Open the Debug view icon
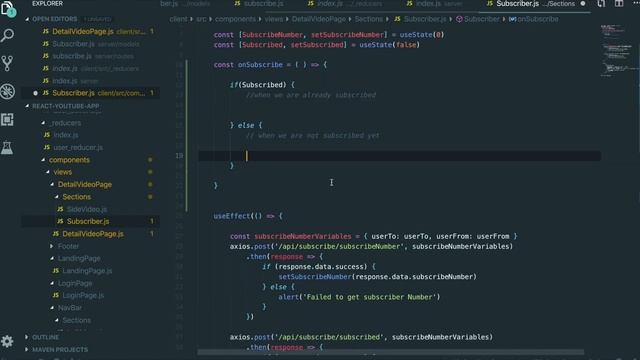The height and width of the screenshot is (360, 640). pyautogui.click(x=7, y=91)
